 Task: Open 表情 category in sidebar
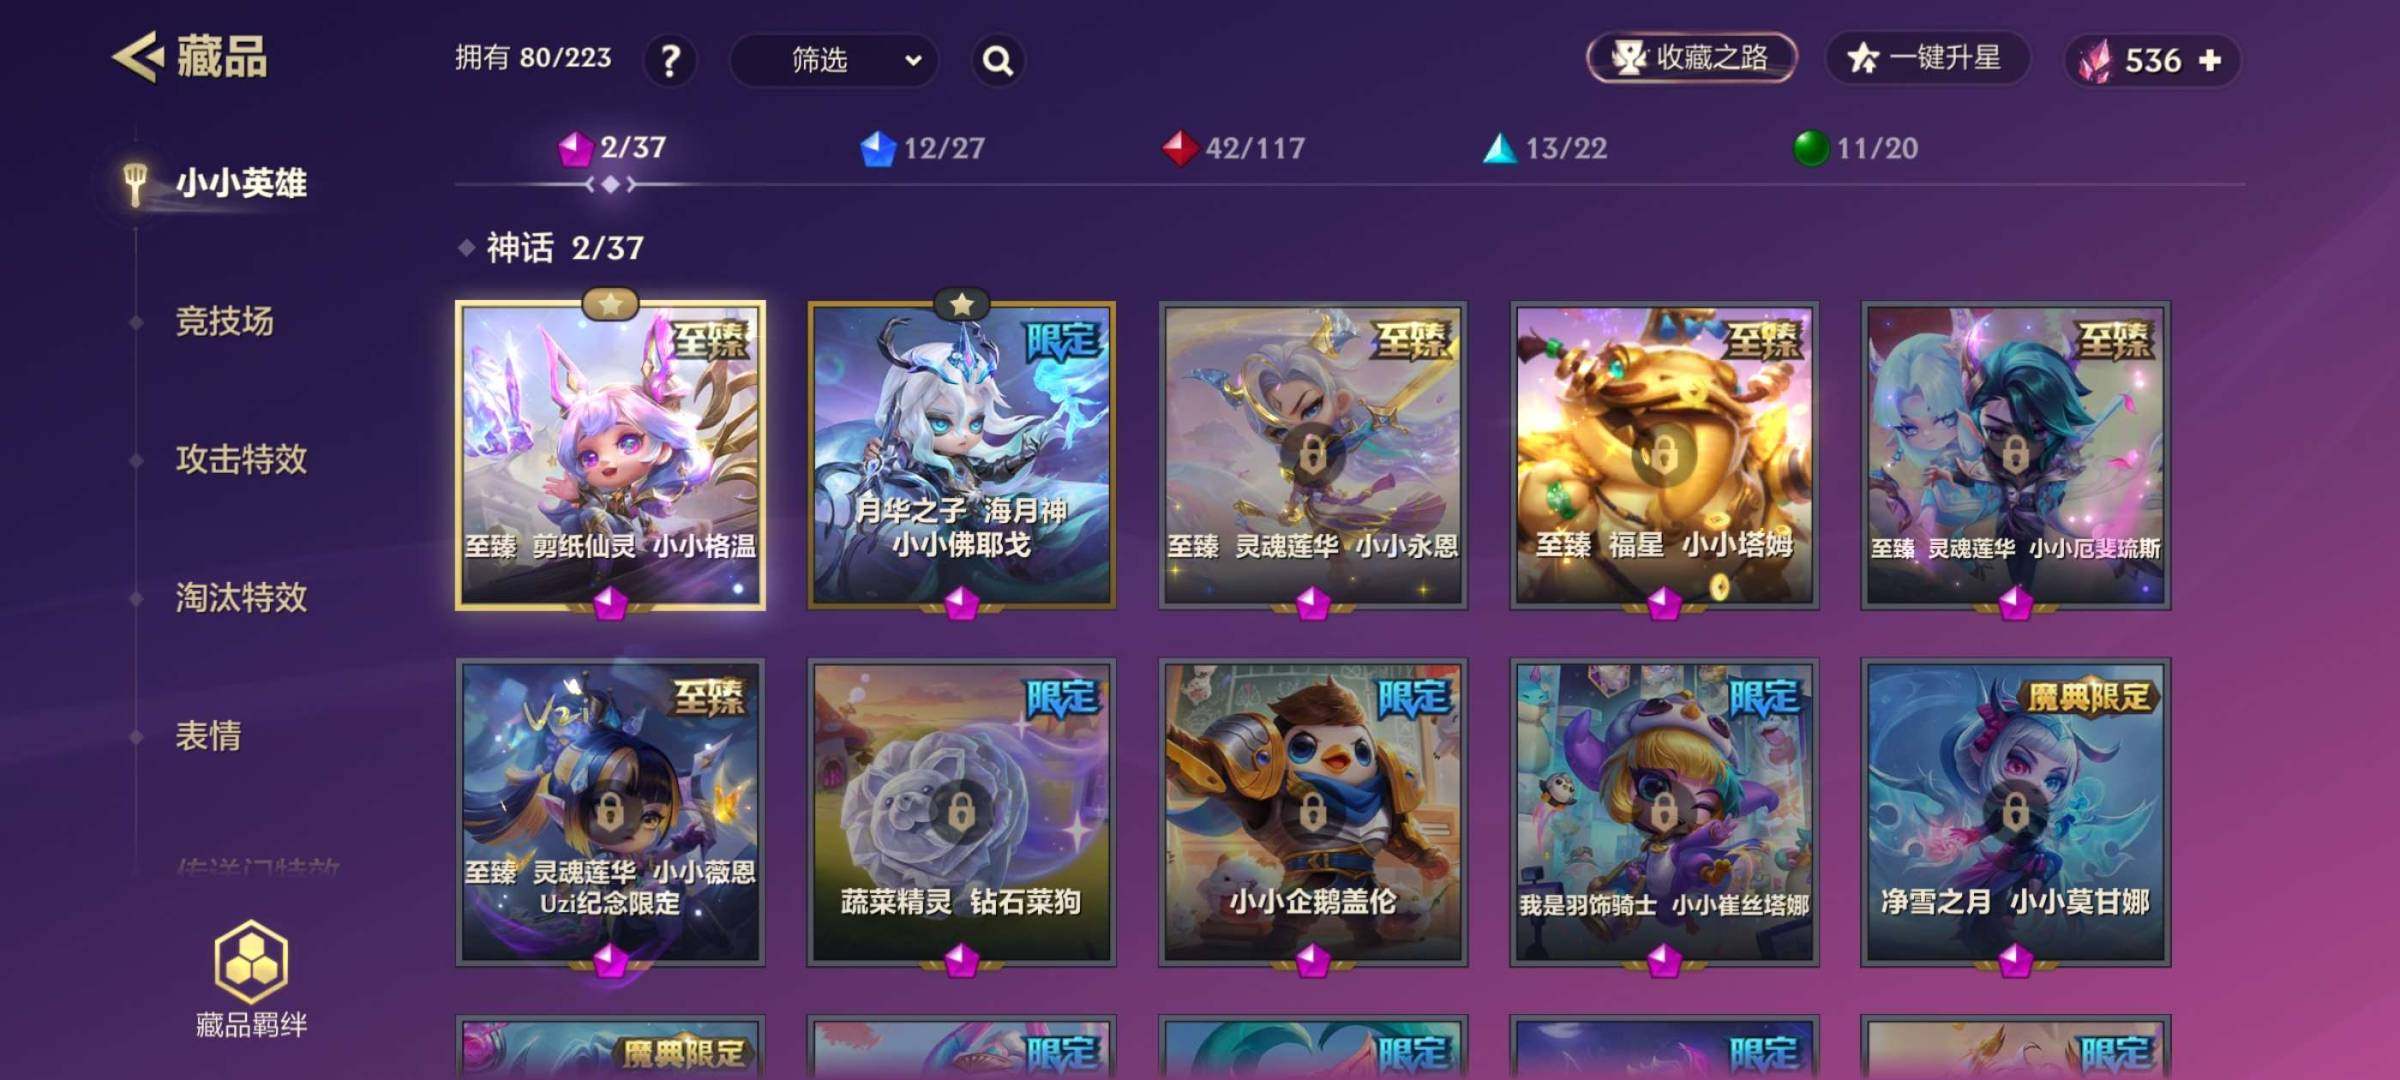click(208, 736)
